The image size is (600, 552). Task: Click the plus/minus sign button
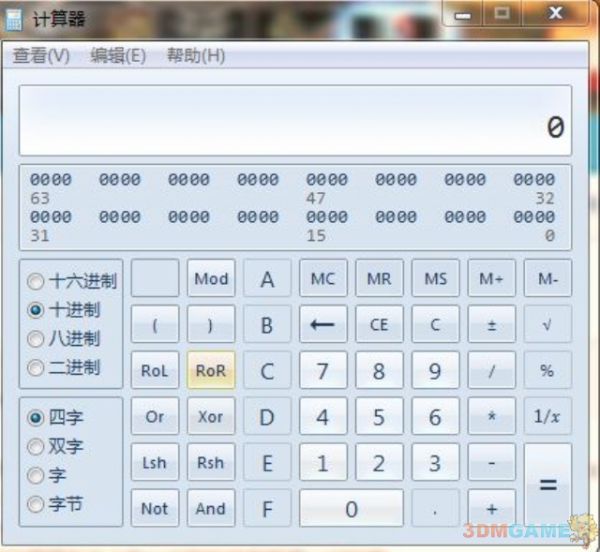point(491,324)
